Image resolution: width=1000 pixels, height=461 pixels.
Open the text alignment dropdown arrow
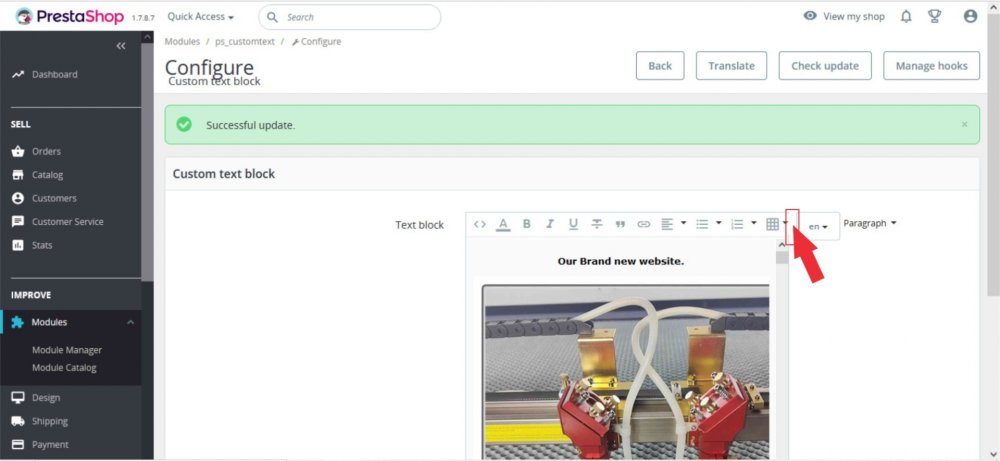tap(684, 223)
